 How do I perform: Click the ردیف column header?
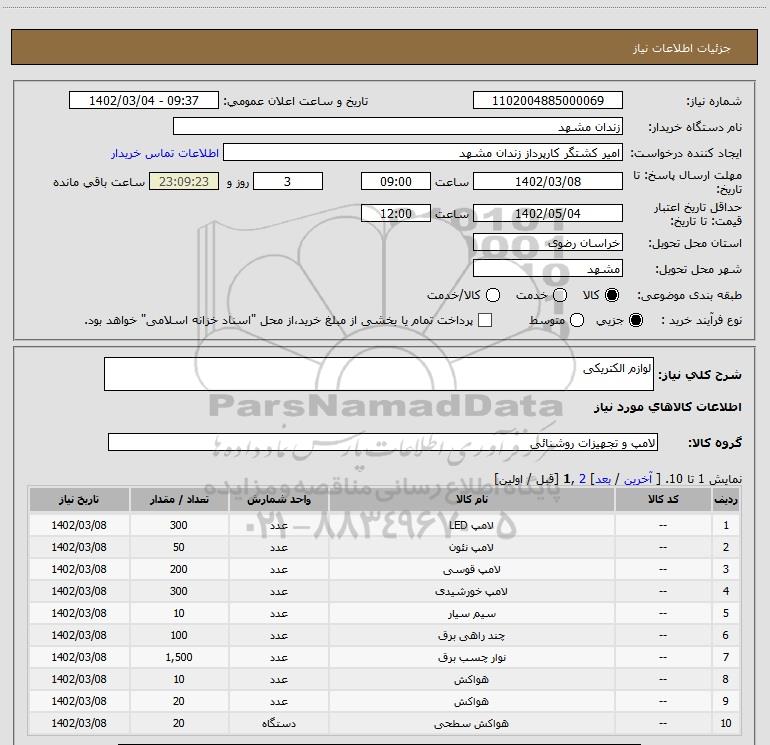coord(726,499)
